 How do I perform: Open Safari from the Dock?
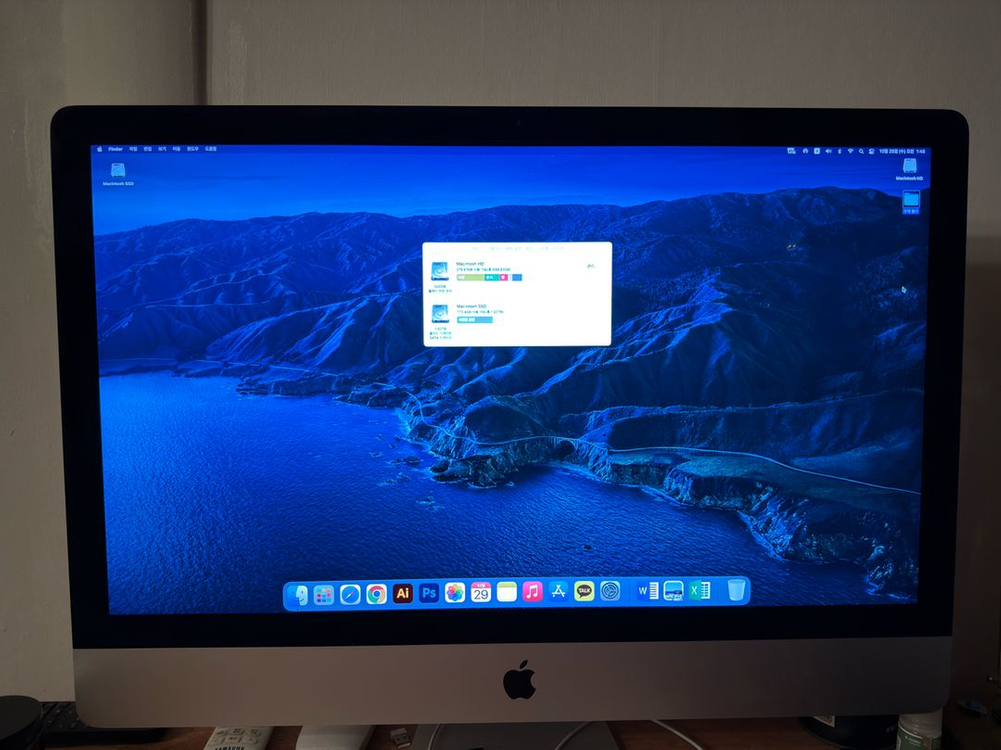347,593
